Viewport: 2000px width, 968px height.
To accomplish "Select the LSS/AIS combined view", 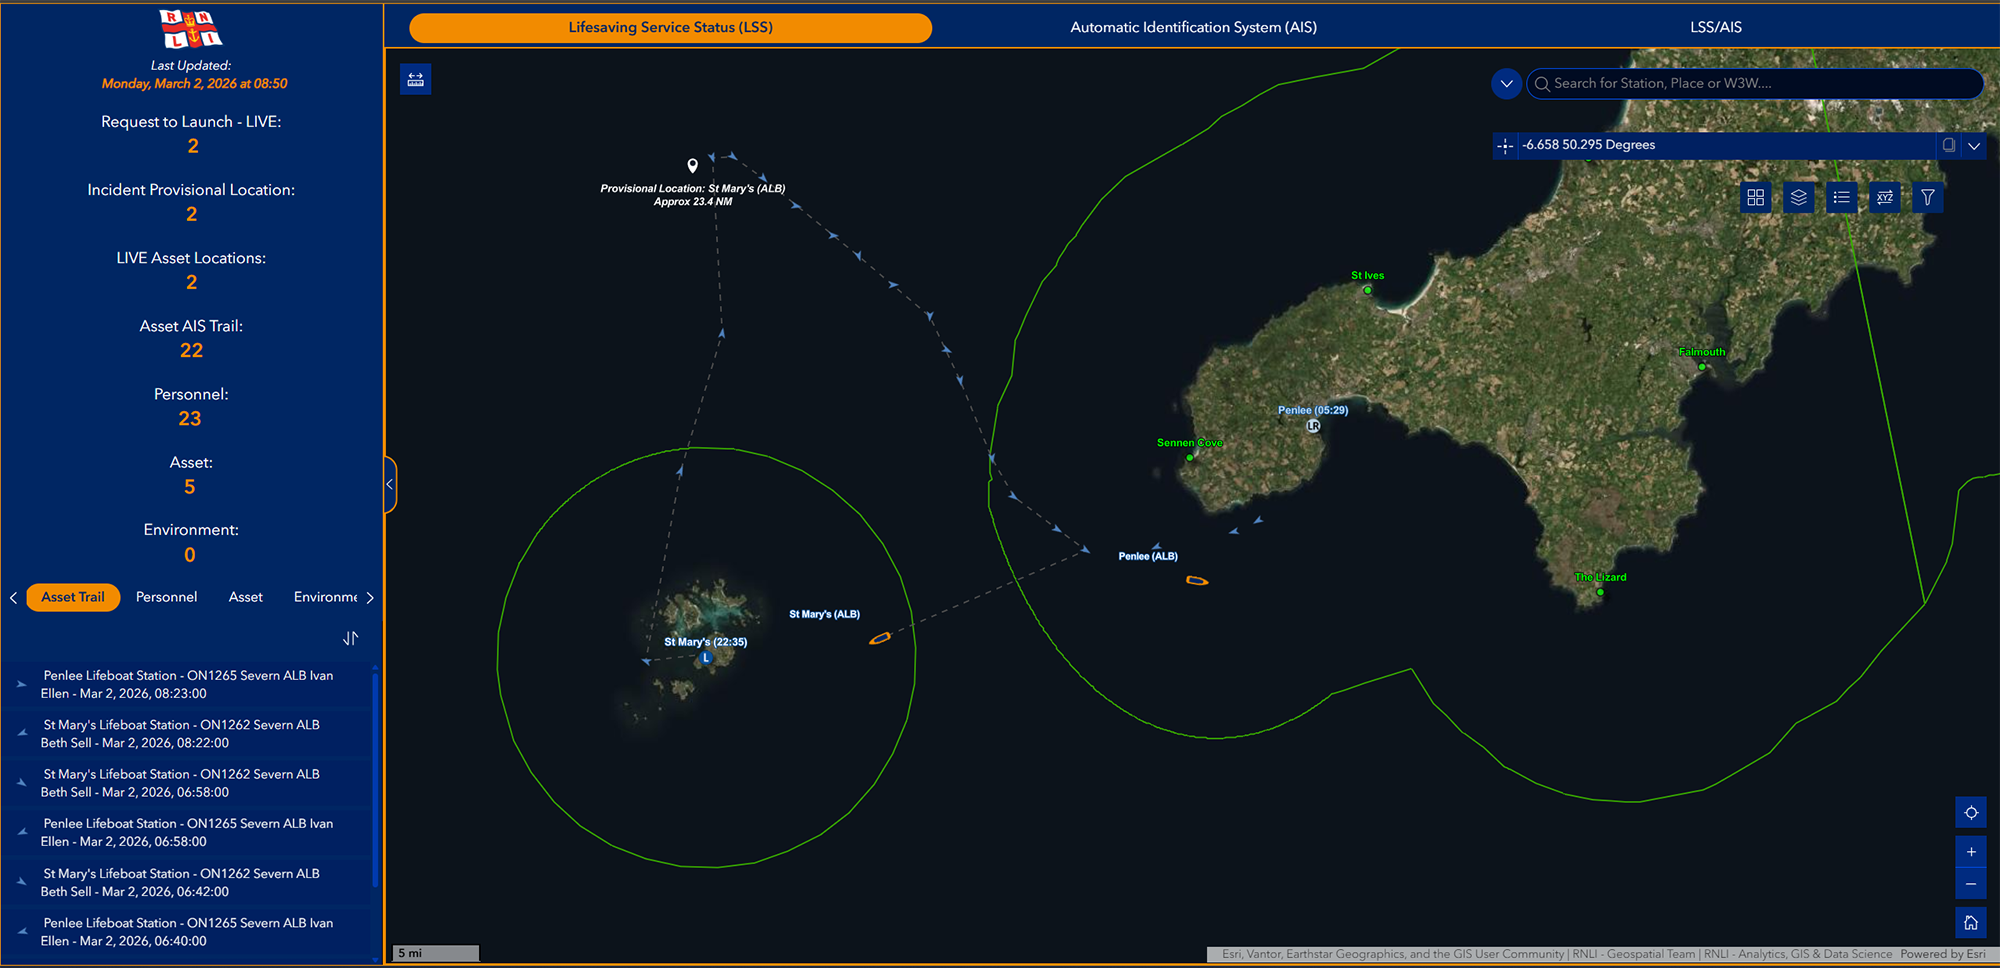I will click(1716, 27).
